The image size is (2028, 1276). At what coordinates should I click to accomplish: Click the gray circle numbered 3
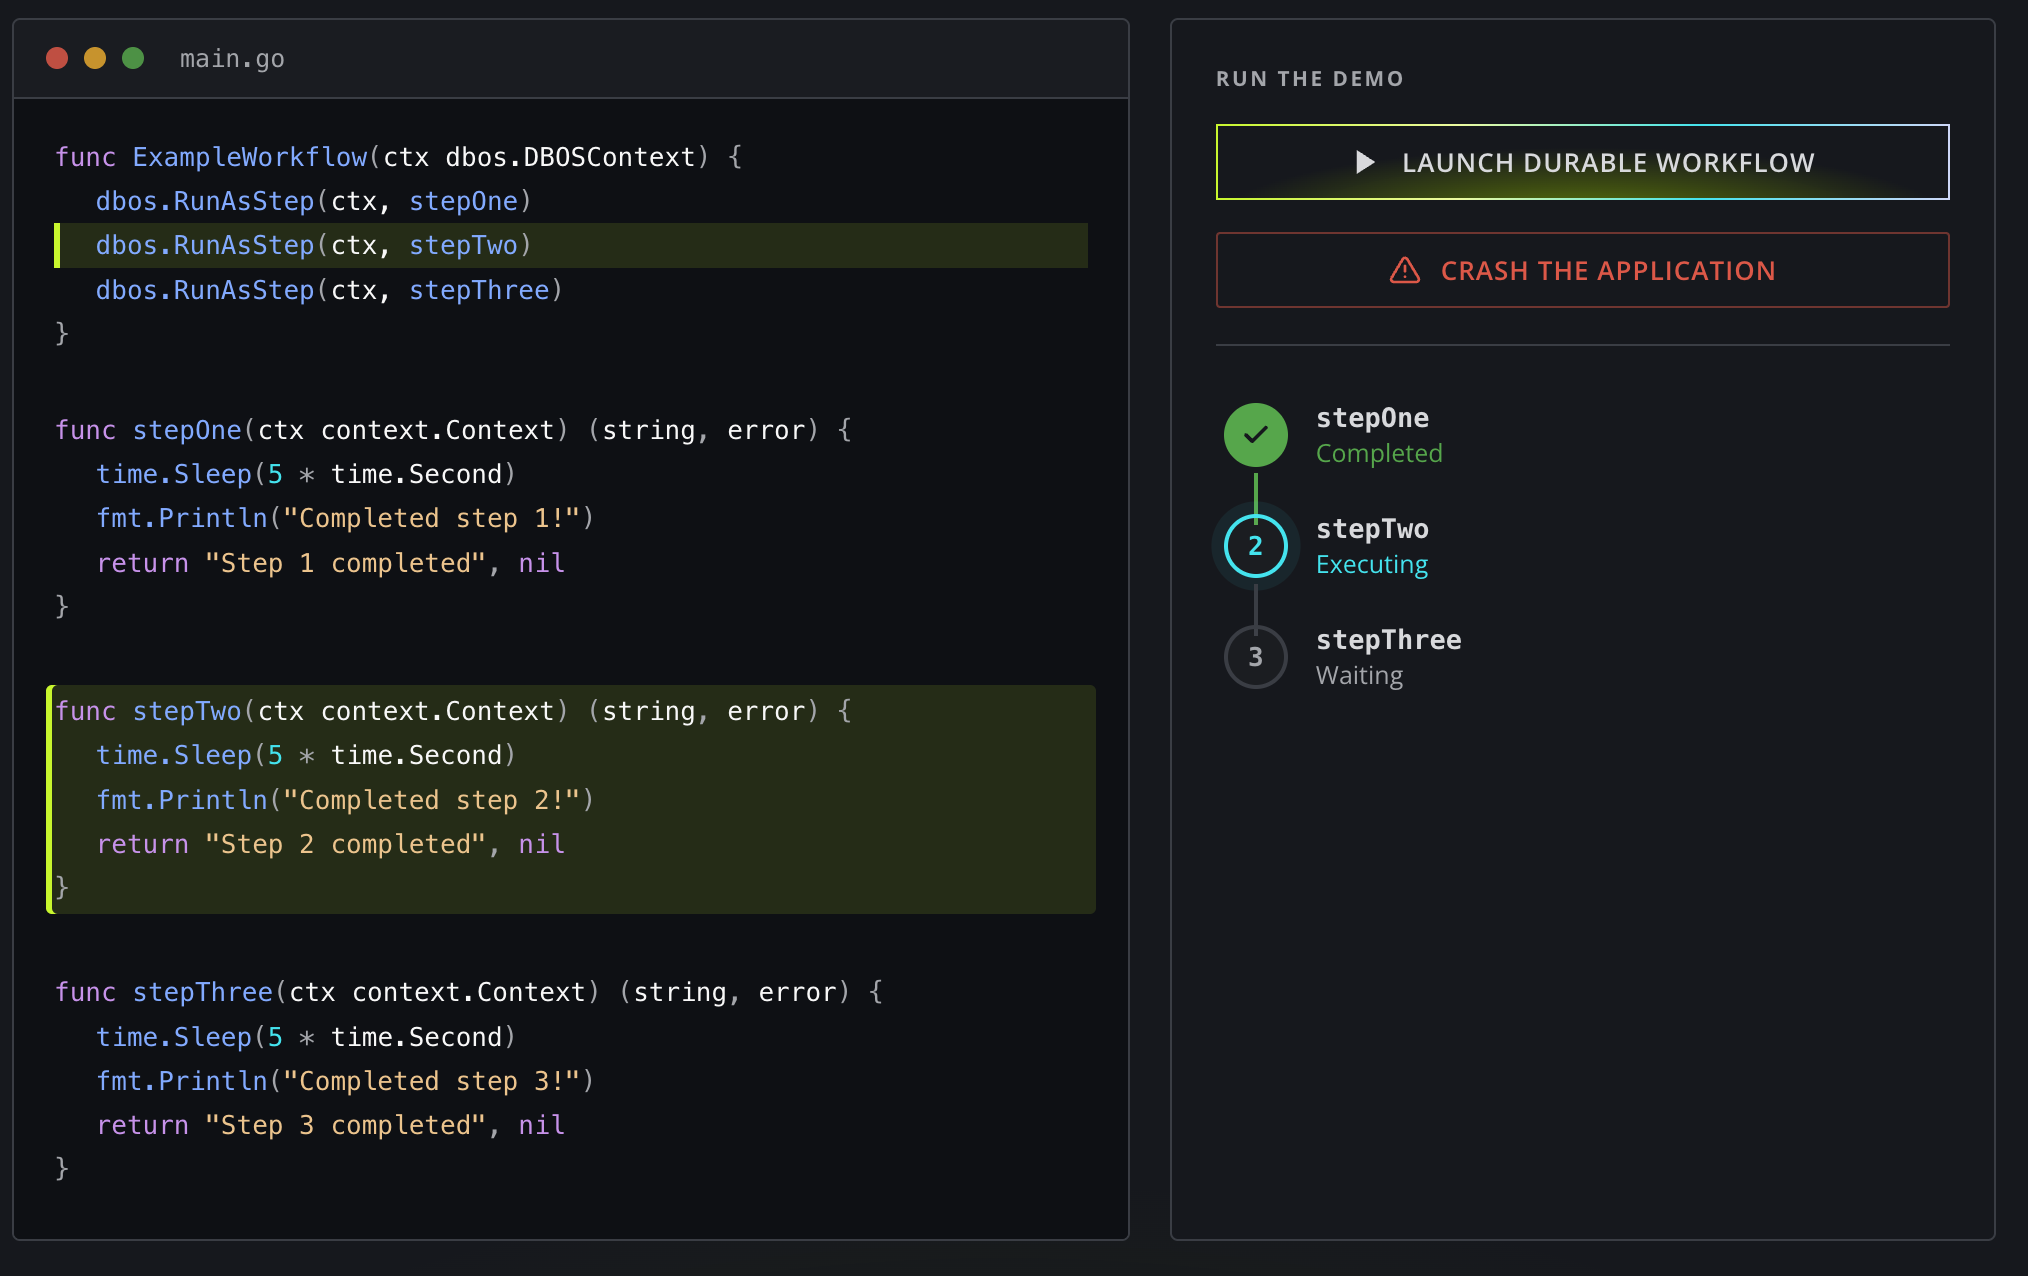click(1256, 657)
